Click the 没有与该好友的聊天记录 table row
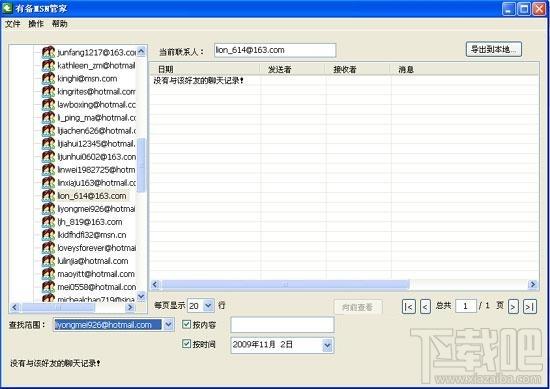The height and width of the screenshot is (389, 550). coord(344,81)
